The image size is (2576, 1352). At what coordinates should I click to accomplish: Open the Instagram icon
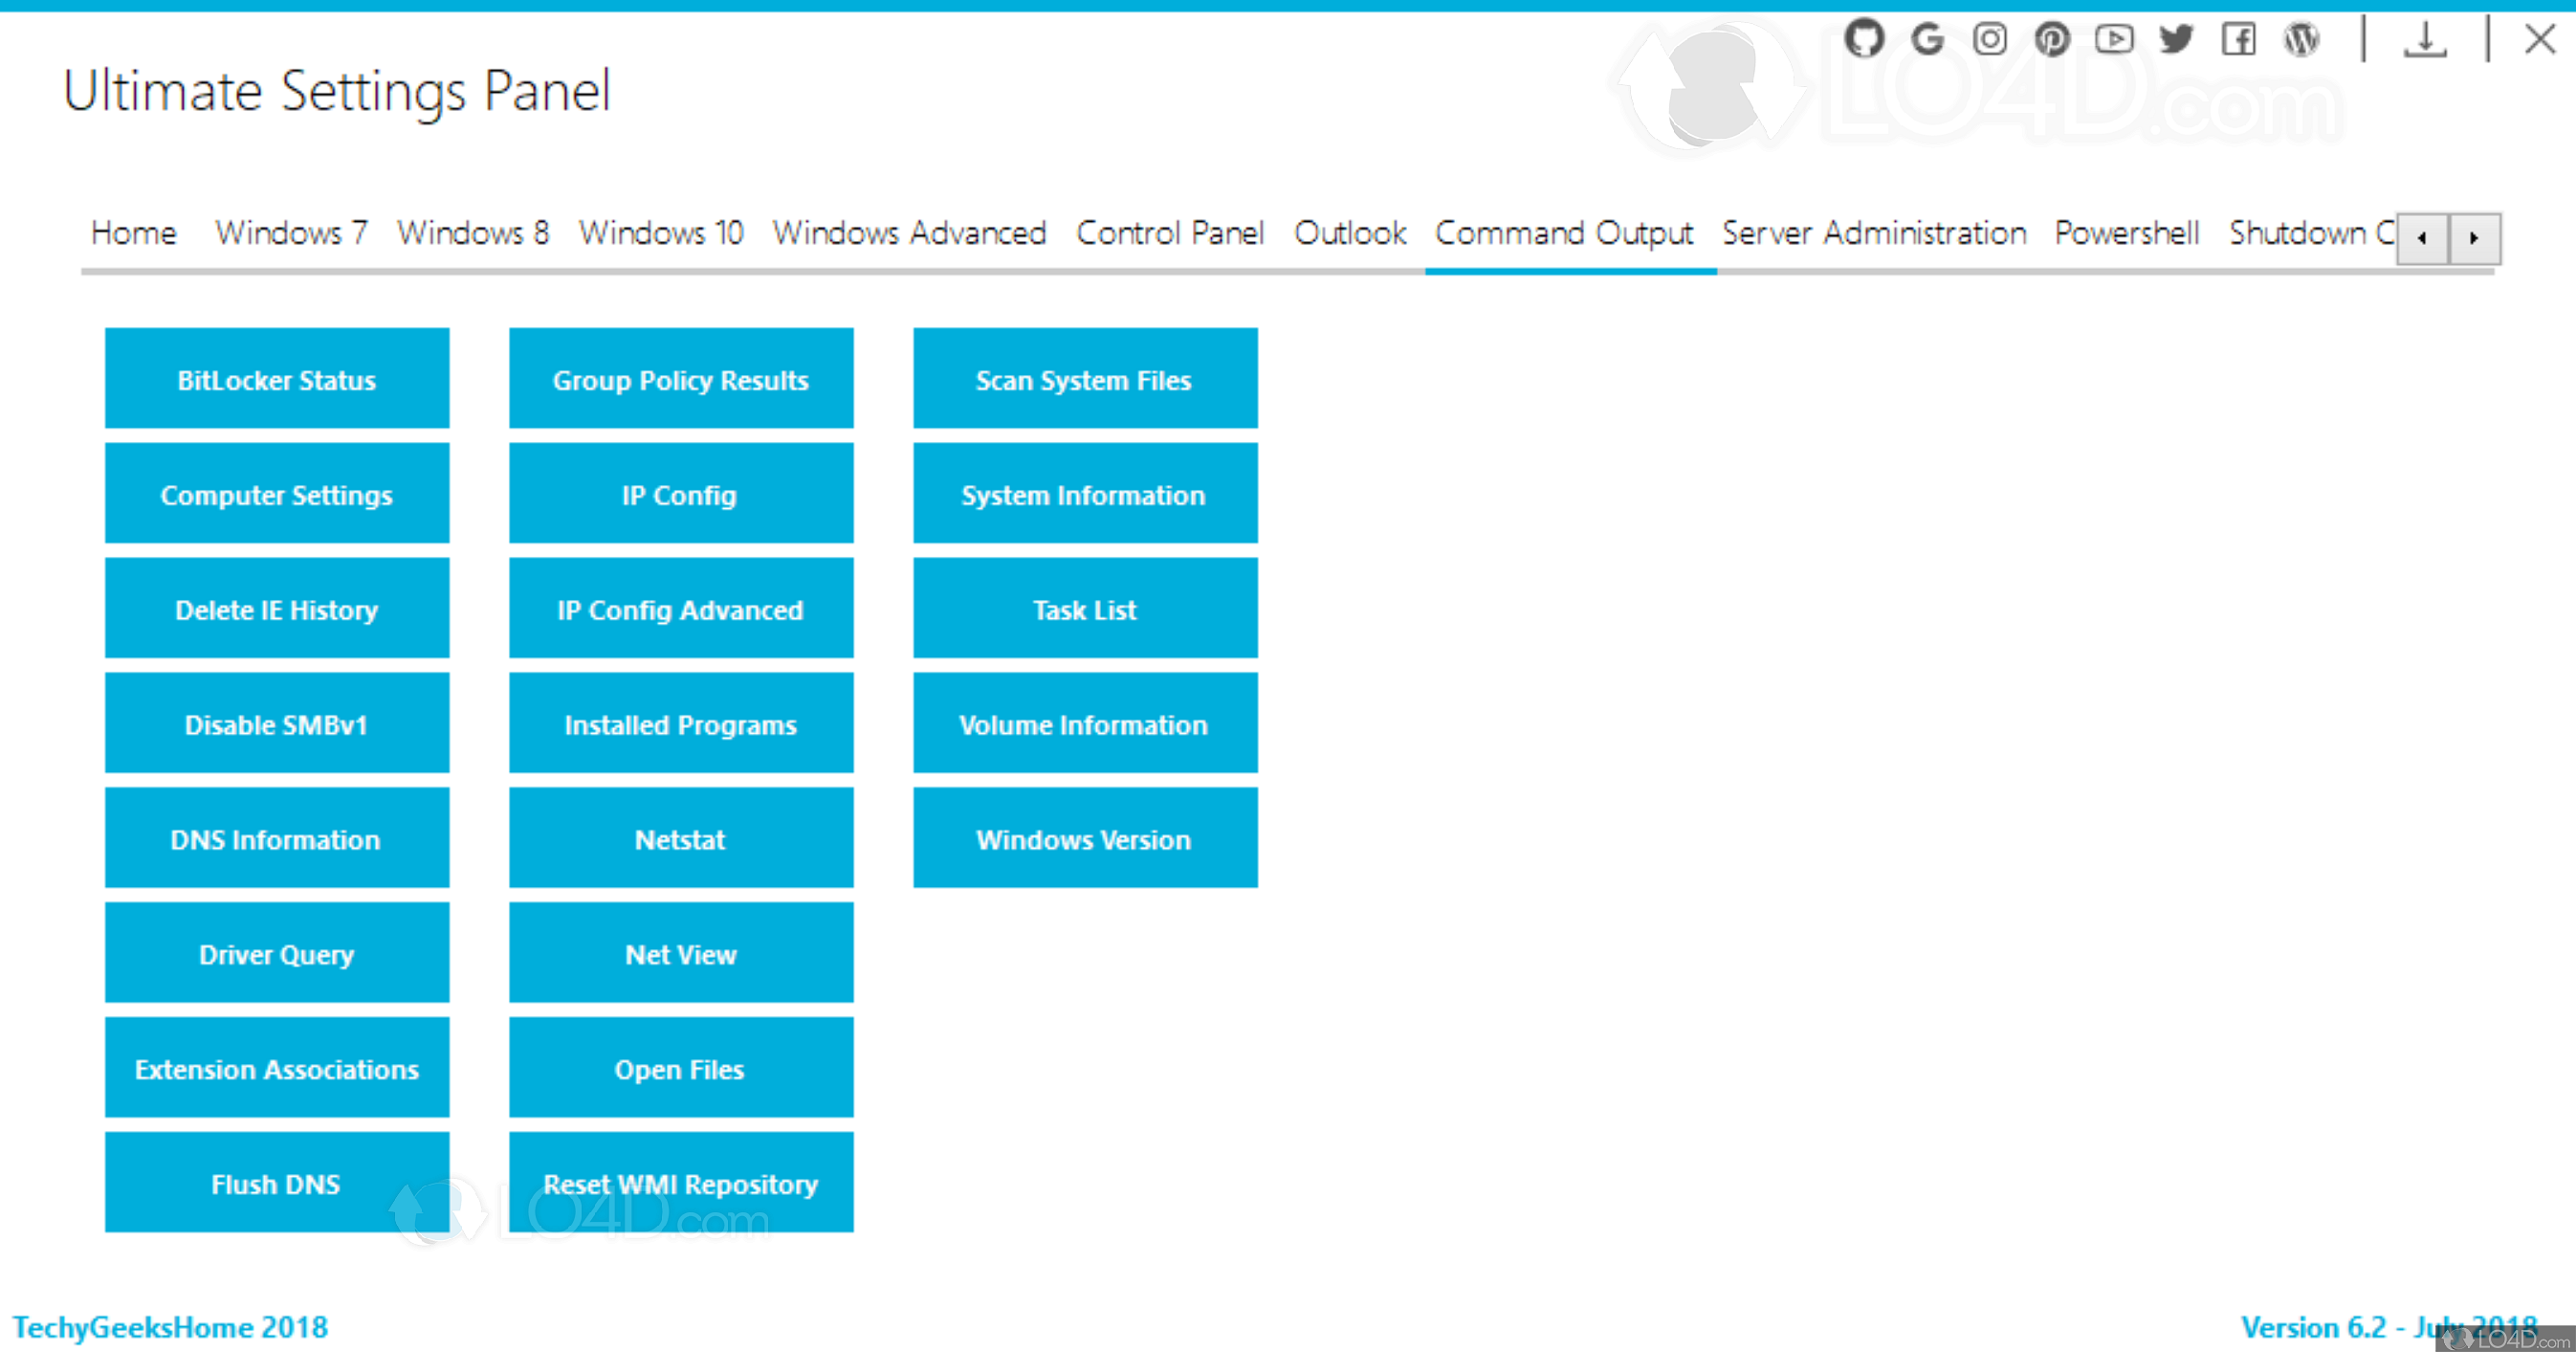(1990, 39)
